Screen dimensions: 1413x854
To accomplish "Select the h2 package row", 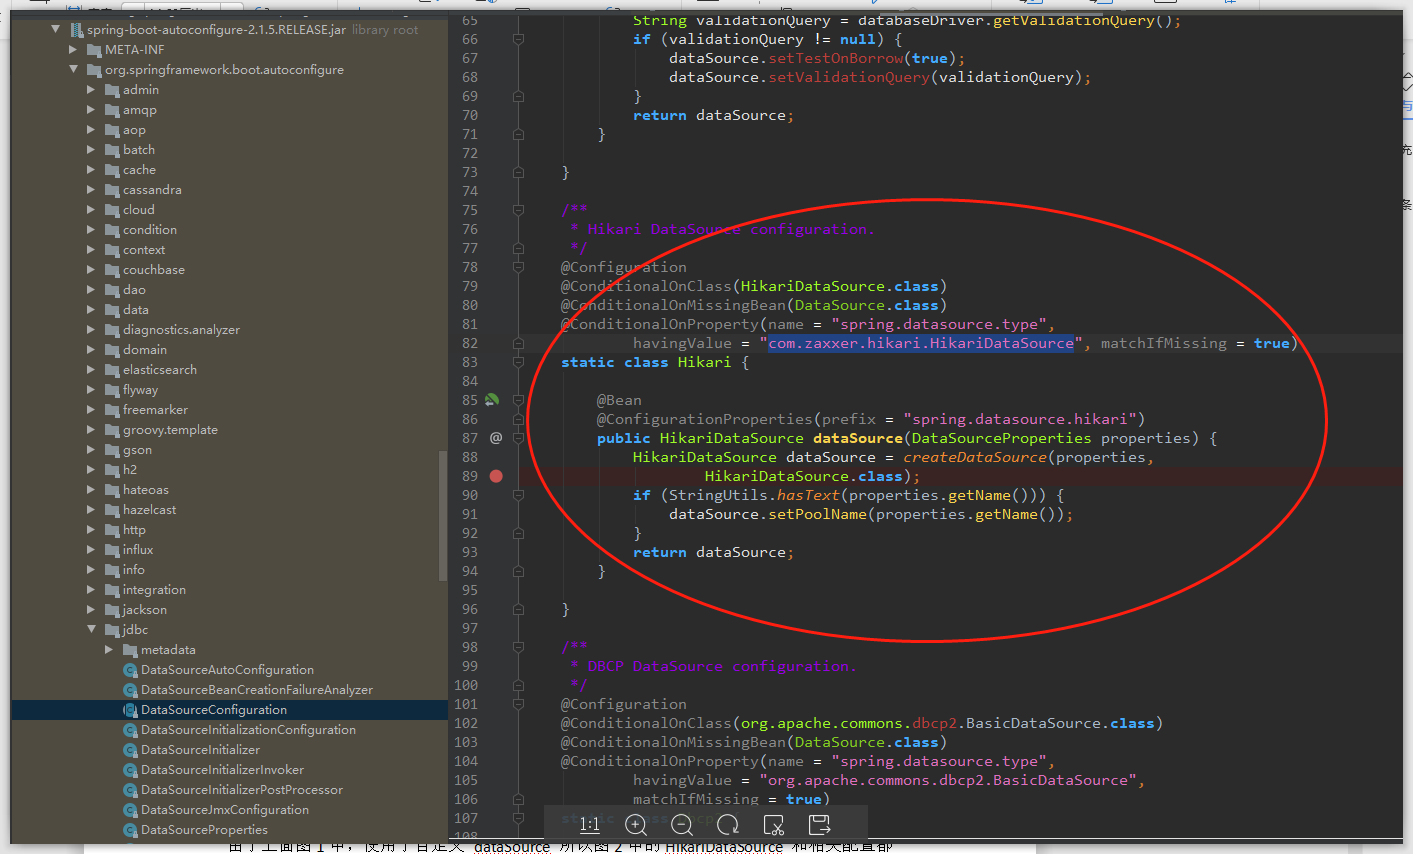I will click(x=230, y=470).
